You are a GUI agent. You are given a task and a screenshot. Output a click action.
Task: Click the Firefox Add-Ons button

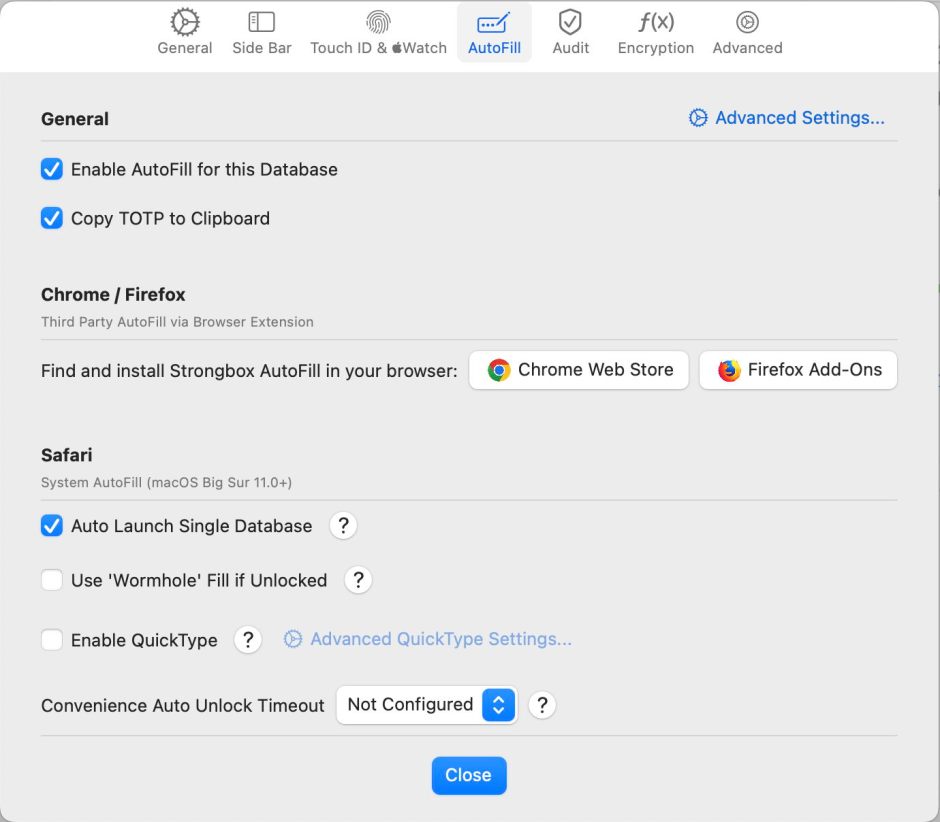[x=798, y=370]
